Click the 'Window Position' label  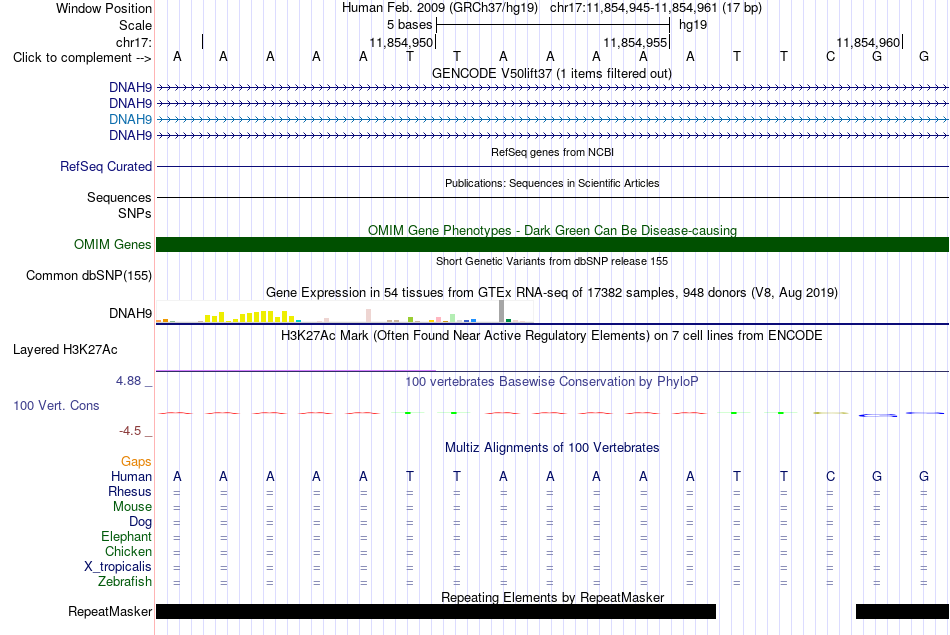click(x=104, y=8)
